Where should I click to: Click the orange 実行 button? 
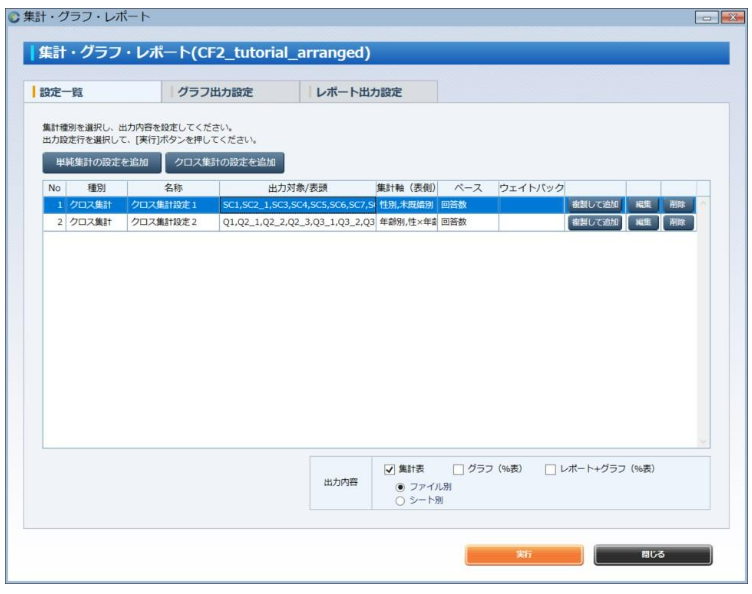[x=524, y=555]
